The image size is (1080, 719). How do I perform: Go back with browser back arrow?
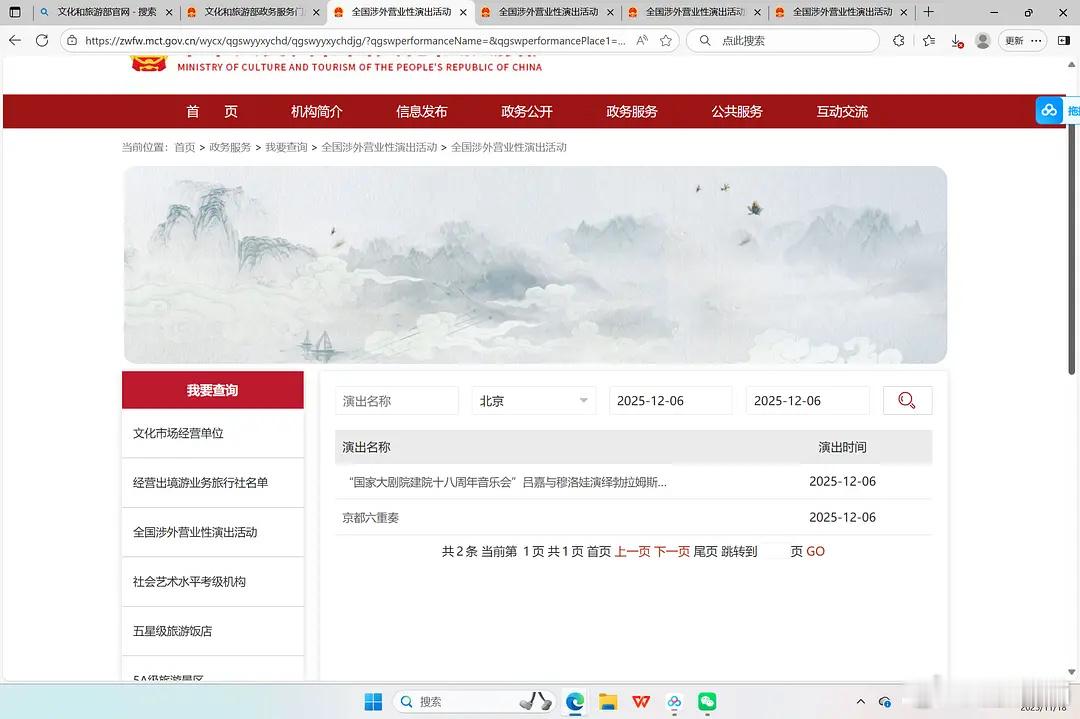click(15, 41)
